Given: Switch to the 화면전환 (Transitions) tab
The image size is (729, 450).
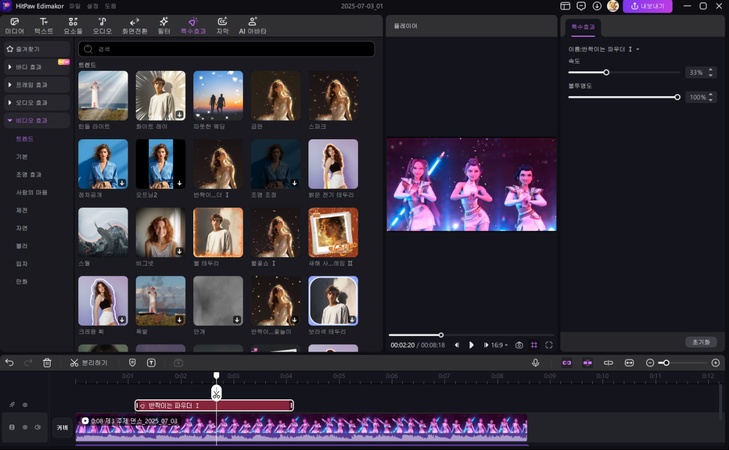Looking at the screenshot, I should pos(134,26).
